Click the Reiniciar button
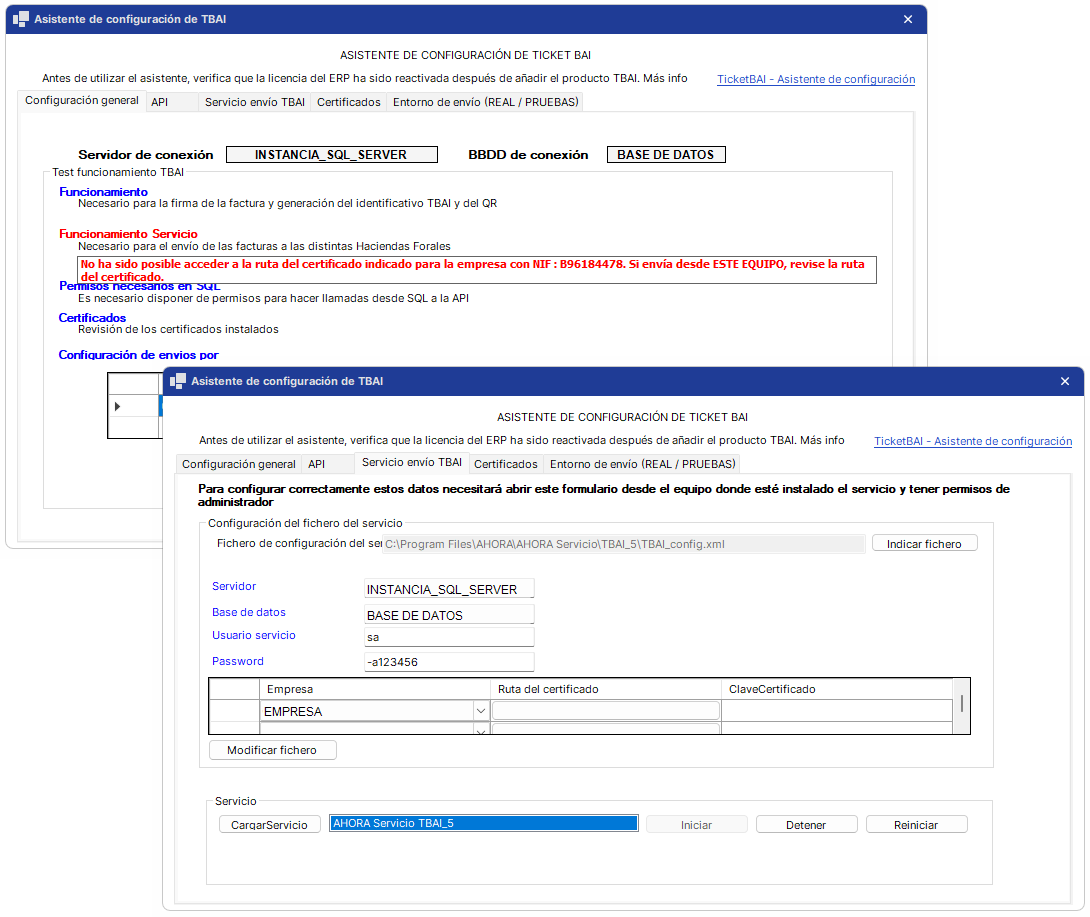Viewport: 1090px width, 917px height. [916, 825]
